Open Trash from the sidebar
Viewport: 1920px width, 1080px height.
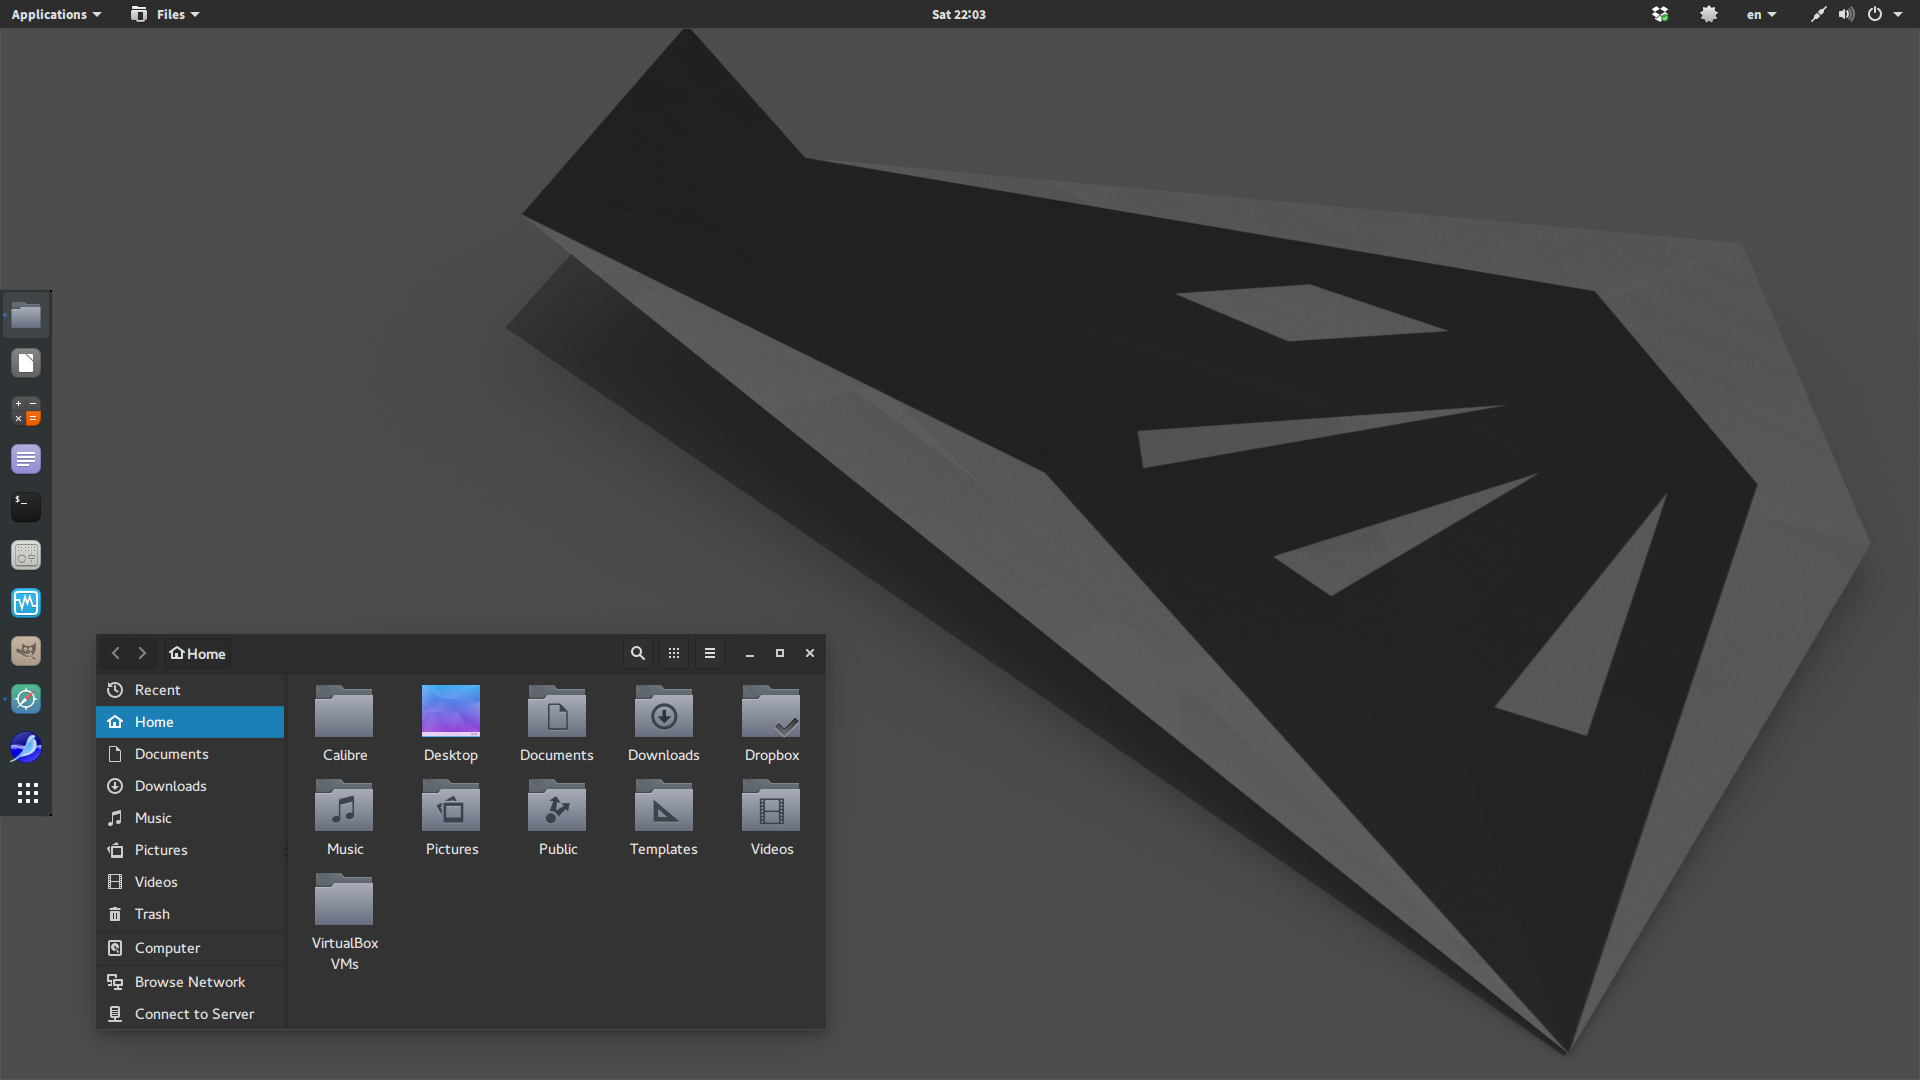click(190, 914)
